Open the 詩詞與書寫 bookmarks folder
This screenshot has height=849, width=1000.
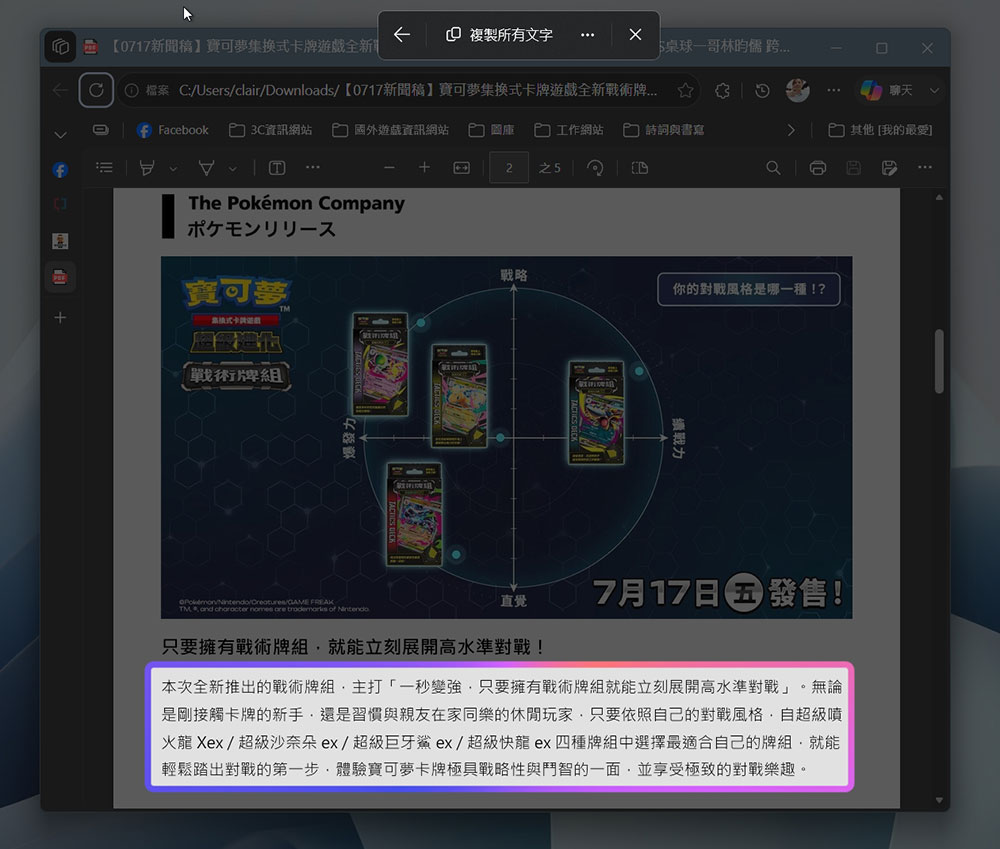[664, 130]
